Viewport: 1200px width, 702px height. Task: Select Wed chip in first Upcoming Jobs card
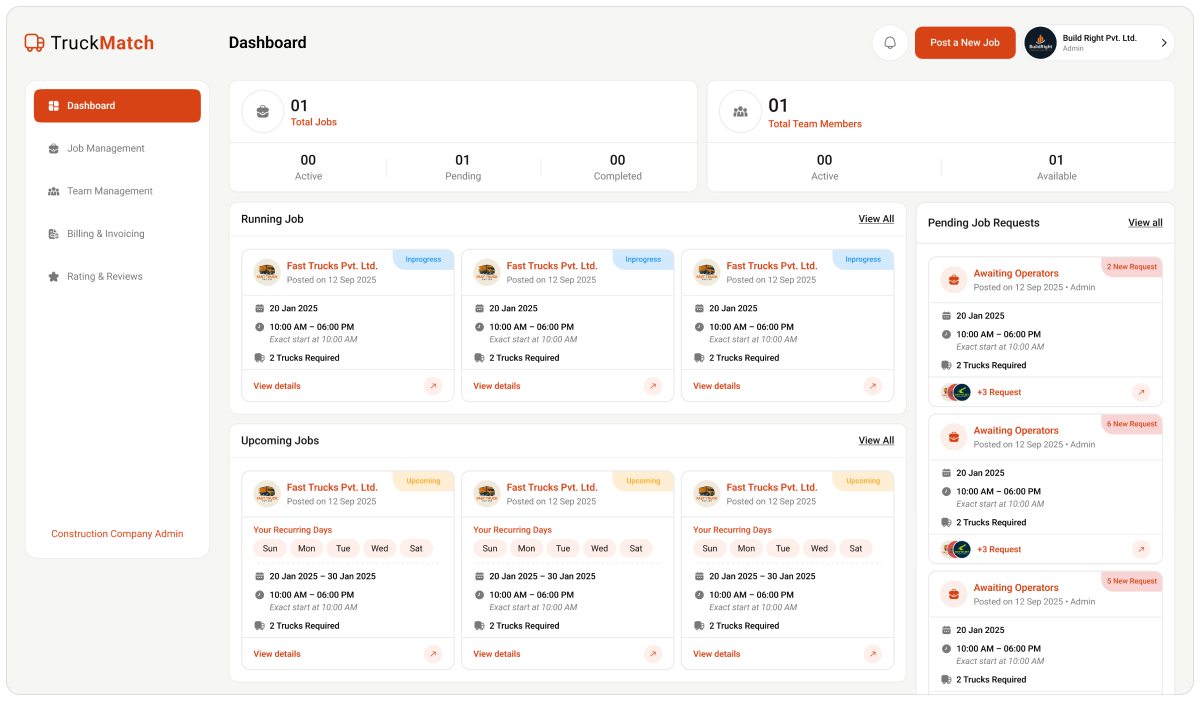379,548
